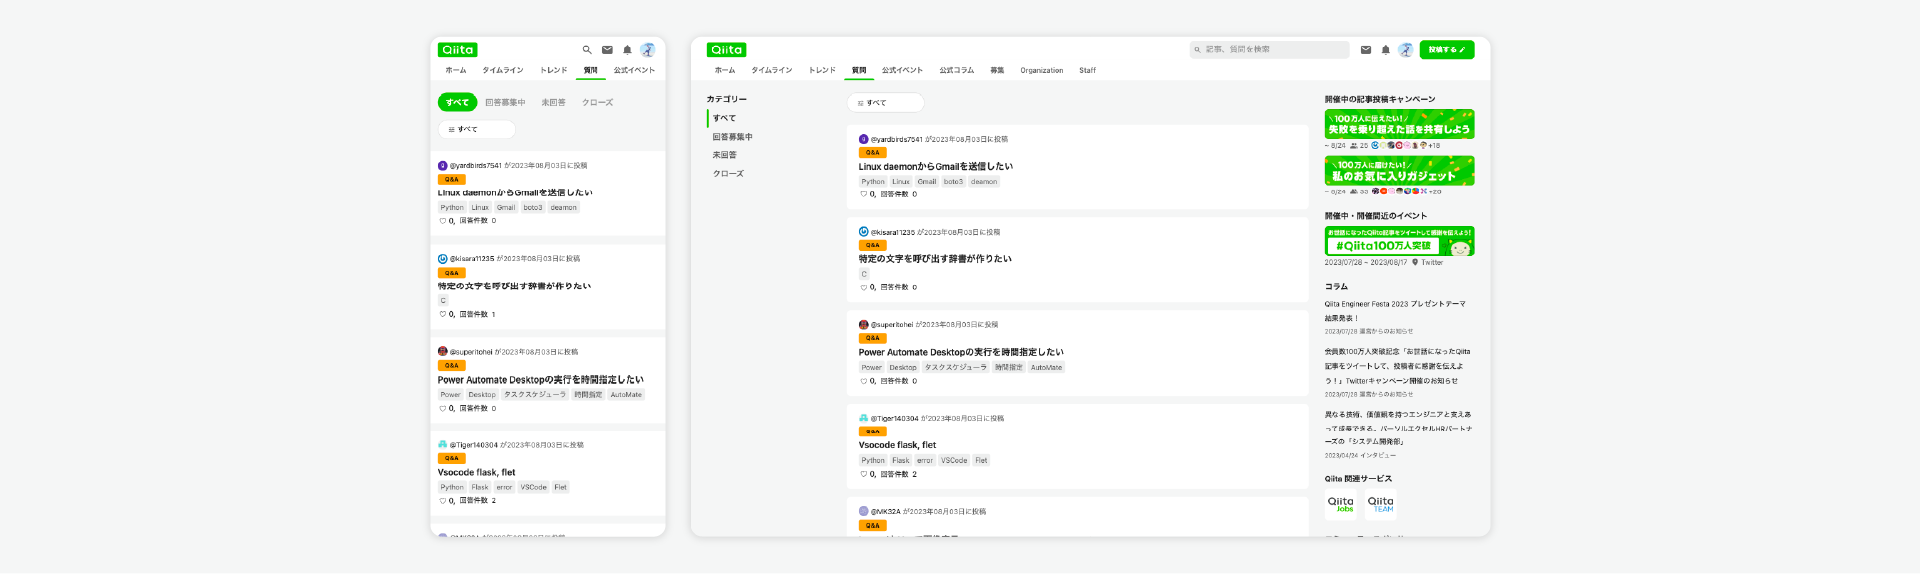Select 回答募集中 in desktop category sidebar
Image resolution: width=1920 pixels, height=574 pixels.
point(733,137)
